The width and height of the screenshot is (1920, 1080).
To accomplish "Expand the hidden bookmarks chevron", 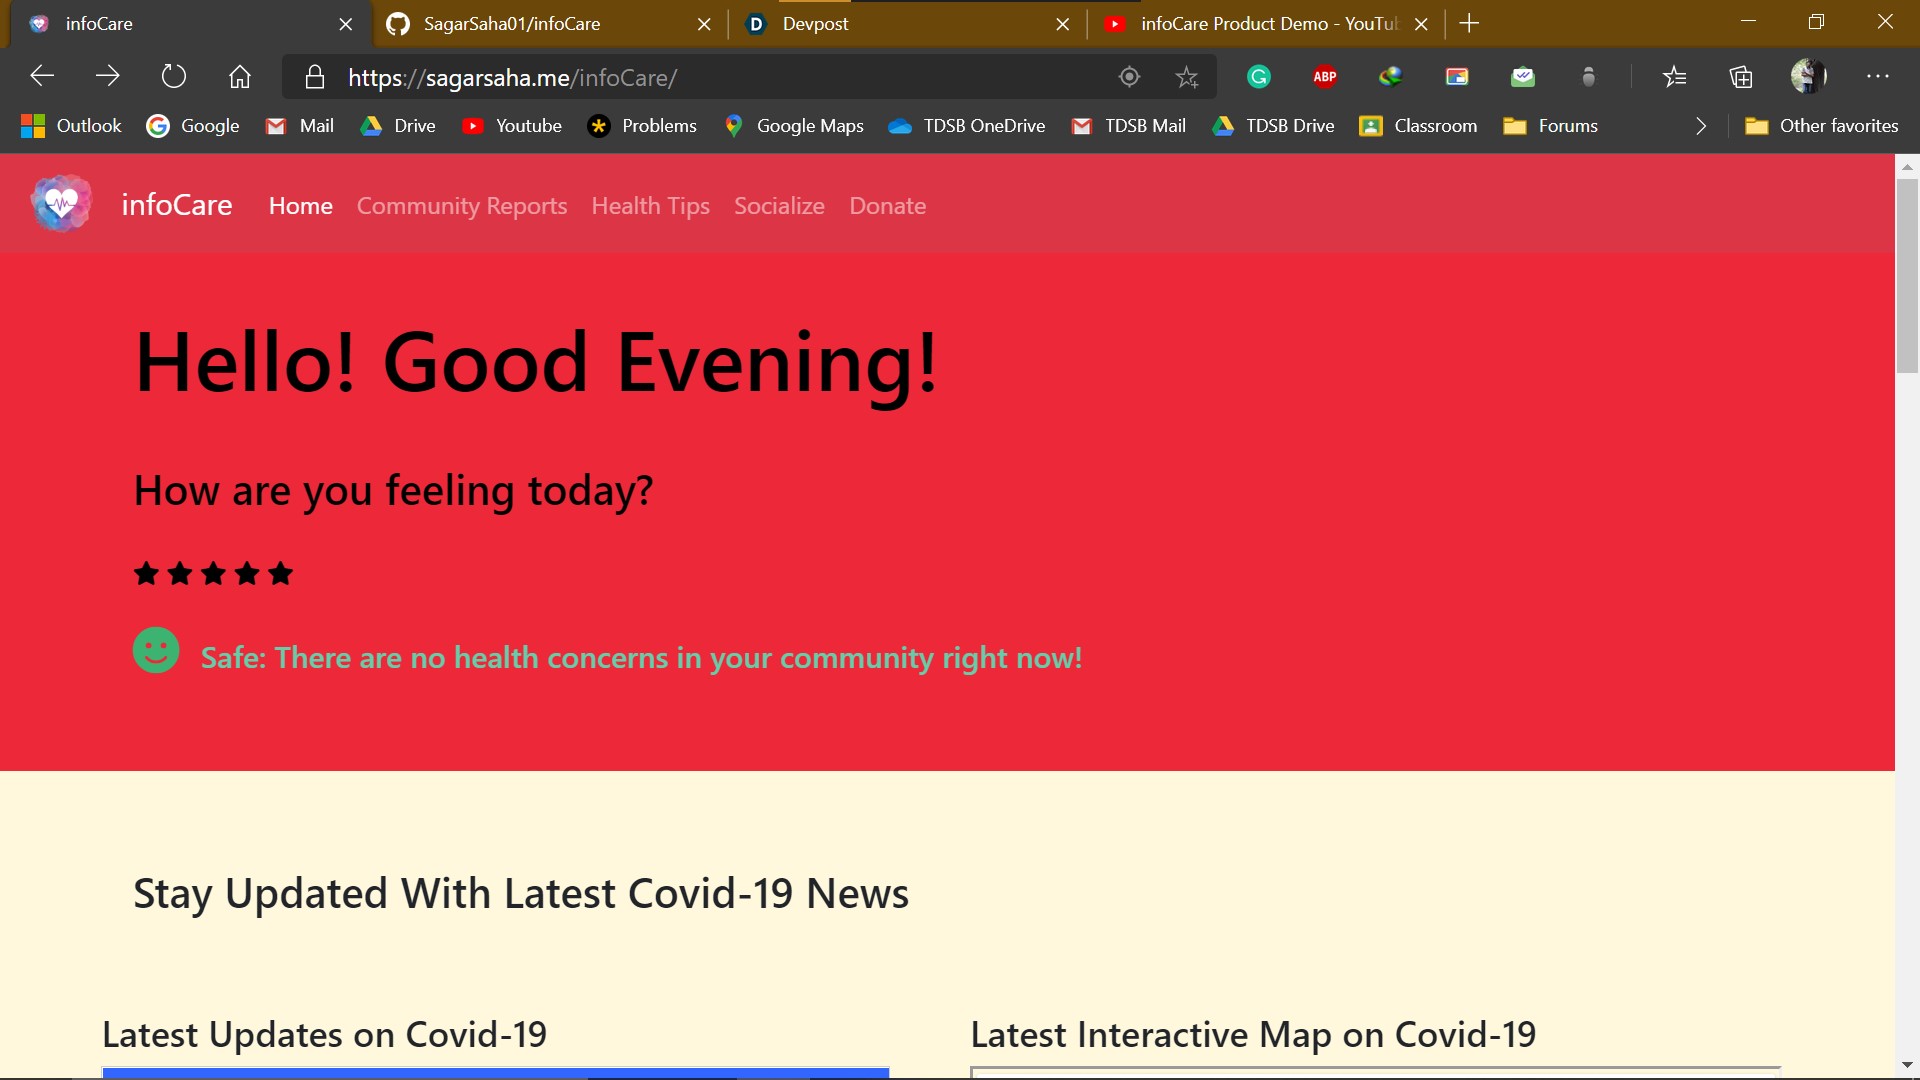I will click(1701, 126).
